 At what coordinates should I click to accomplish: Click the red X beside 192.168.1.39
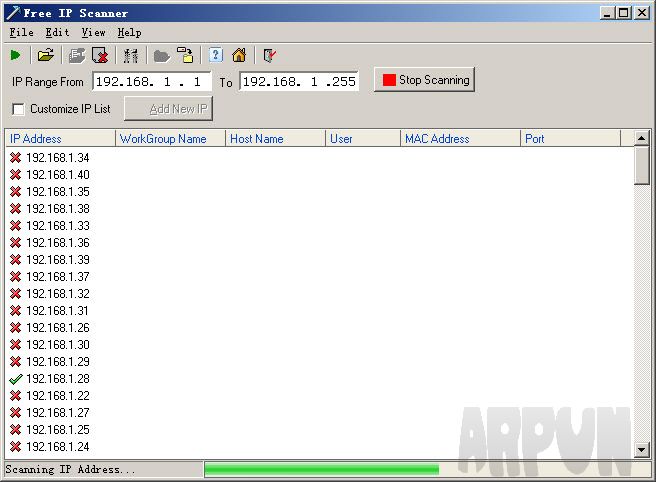(15, 260)
